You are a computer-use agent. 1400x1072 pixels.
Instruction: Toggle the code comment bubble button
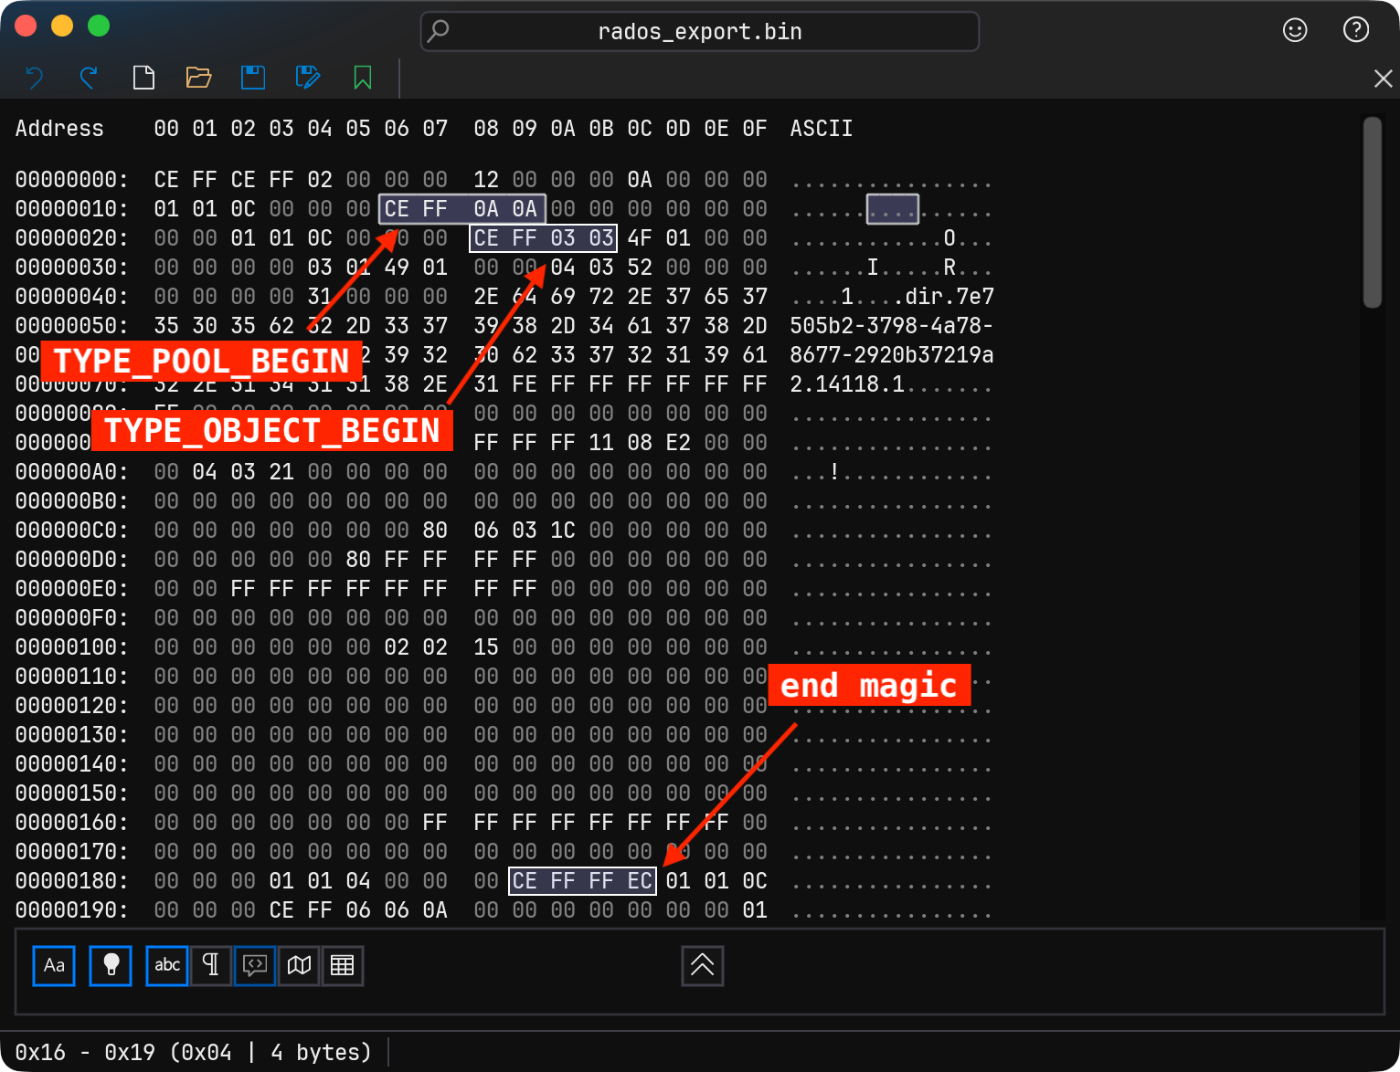click(x=255, y=966)
